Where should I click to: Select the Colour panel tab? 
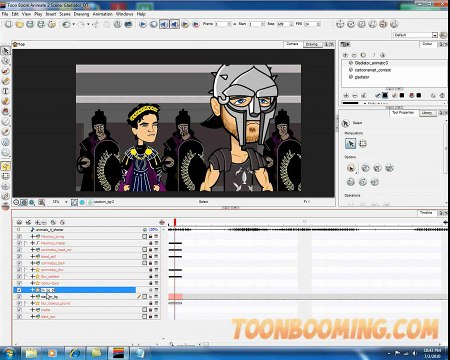[x=427, y=44]
